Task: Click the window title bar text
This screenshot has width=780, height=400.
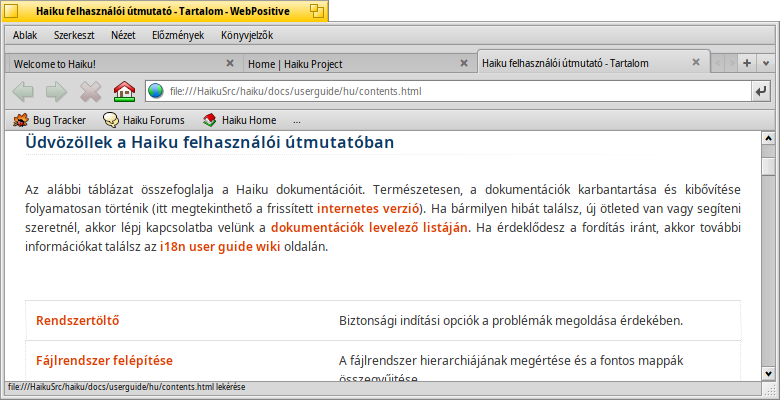Action: 163,11
